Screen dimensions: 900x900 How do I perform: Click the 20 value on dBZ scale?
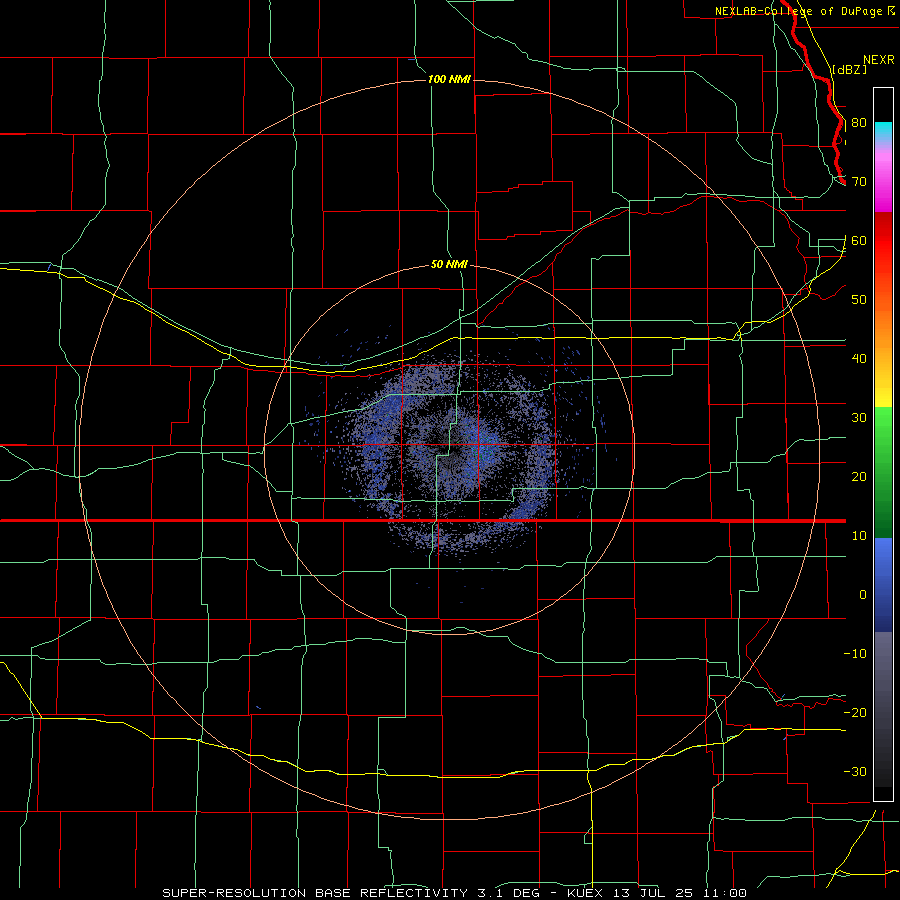(859, 477)
